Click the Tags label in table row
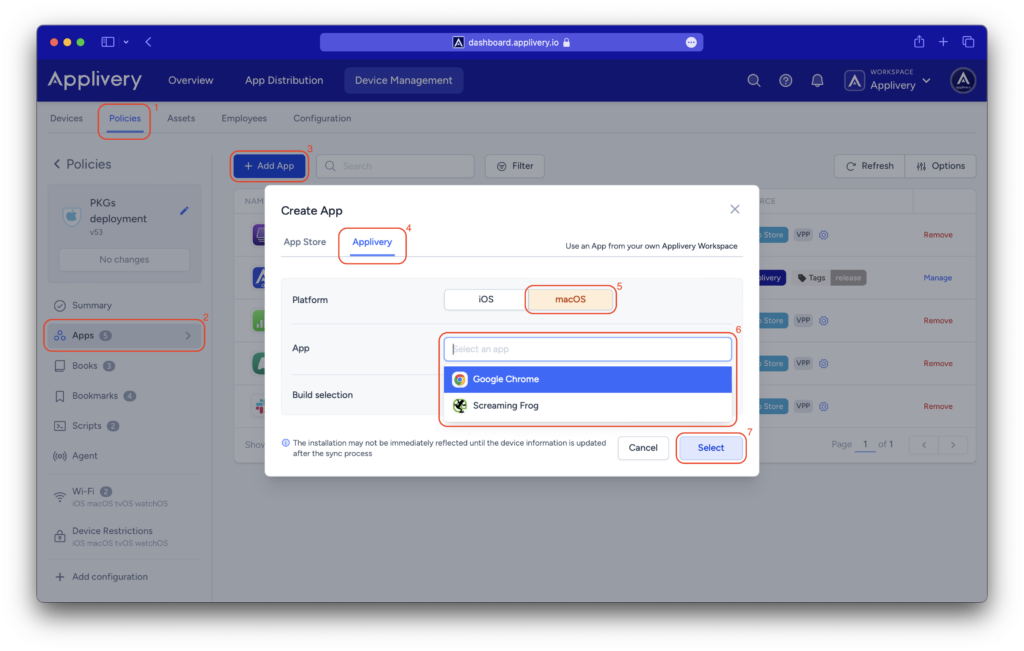Image resolution: width=1024 pixels, height=651 pixels. (811, 278)
